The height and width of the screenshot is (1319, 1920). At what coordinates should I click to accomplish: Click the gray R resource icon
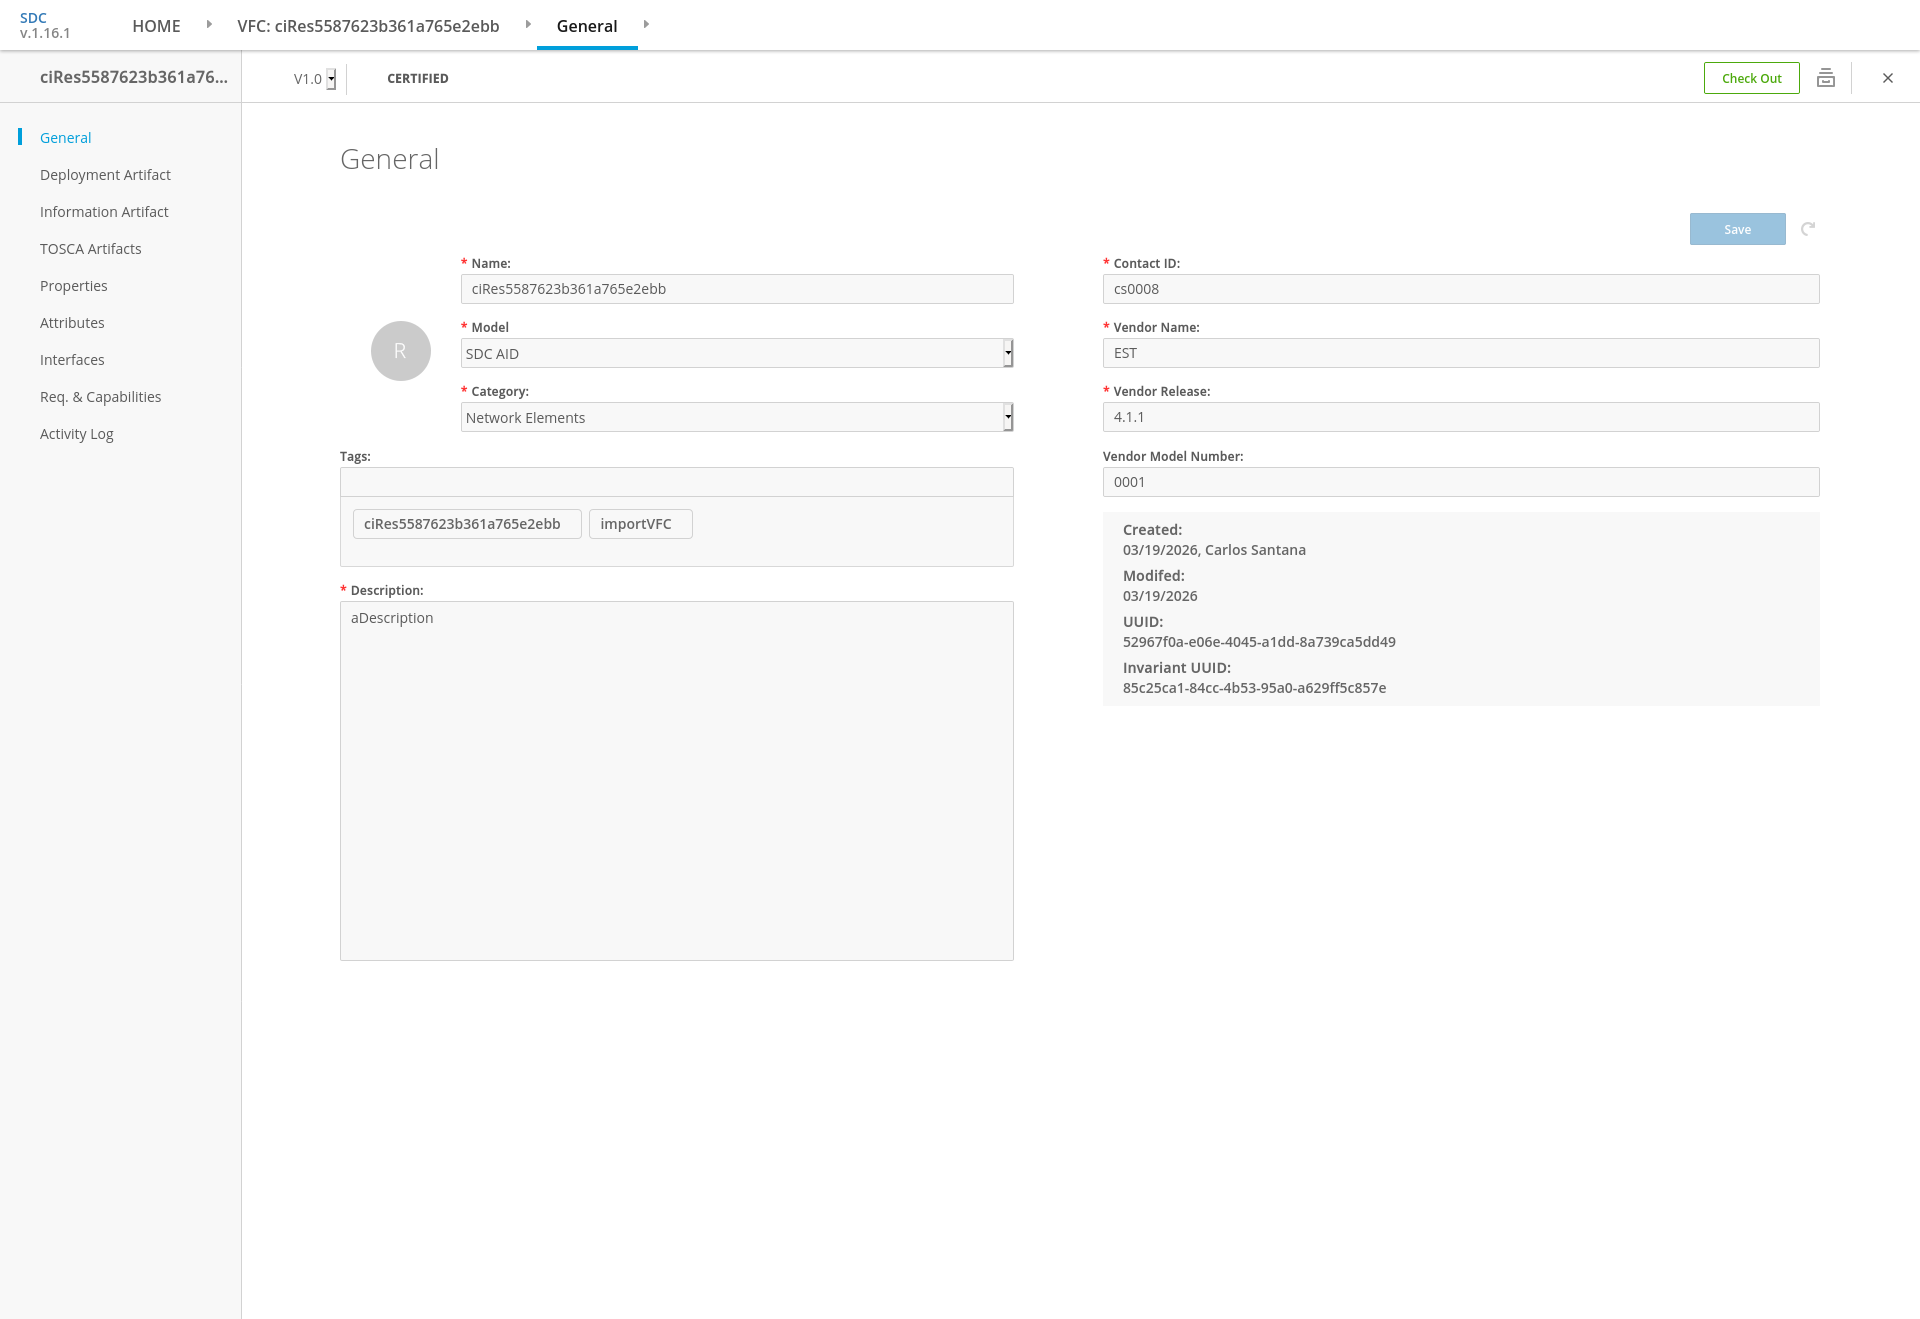point(400,351)
